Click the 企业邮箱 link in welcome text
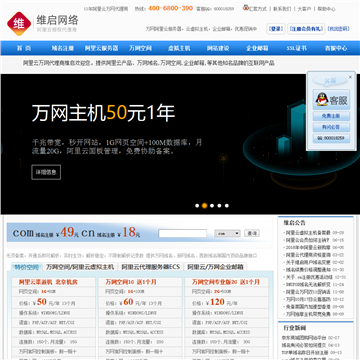Image resolution: width=360 pixels, height=360 pixels. [x=195, y=63]
